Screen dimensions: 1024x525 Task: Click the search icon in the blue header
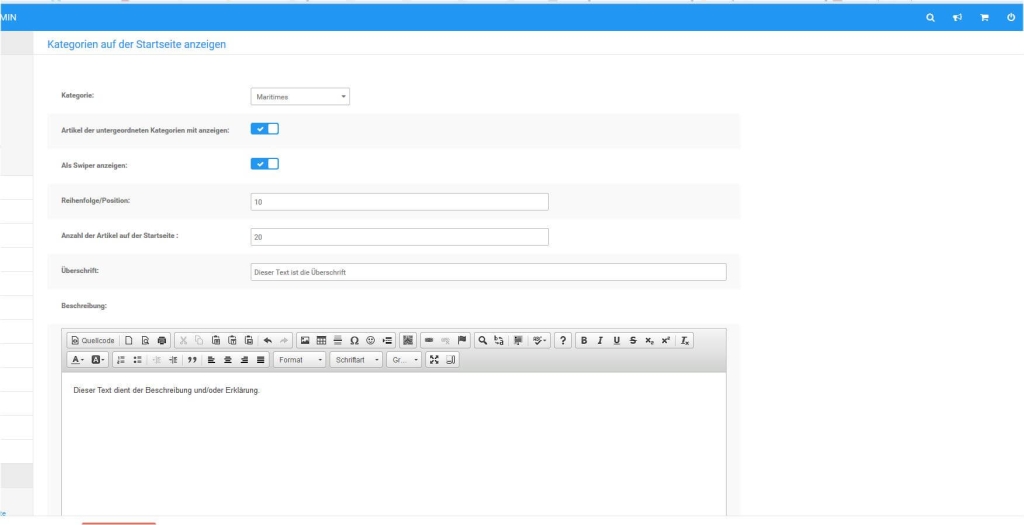coord(931,18)
